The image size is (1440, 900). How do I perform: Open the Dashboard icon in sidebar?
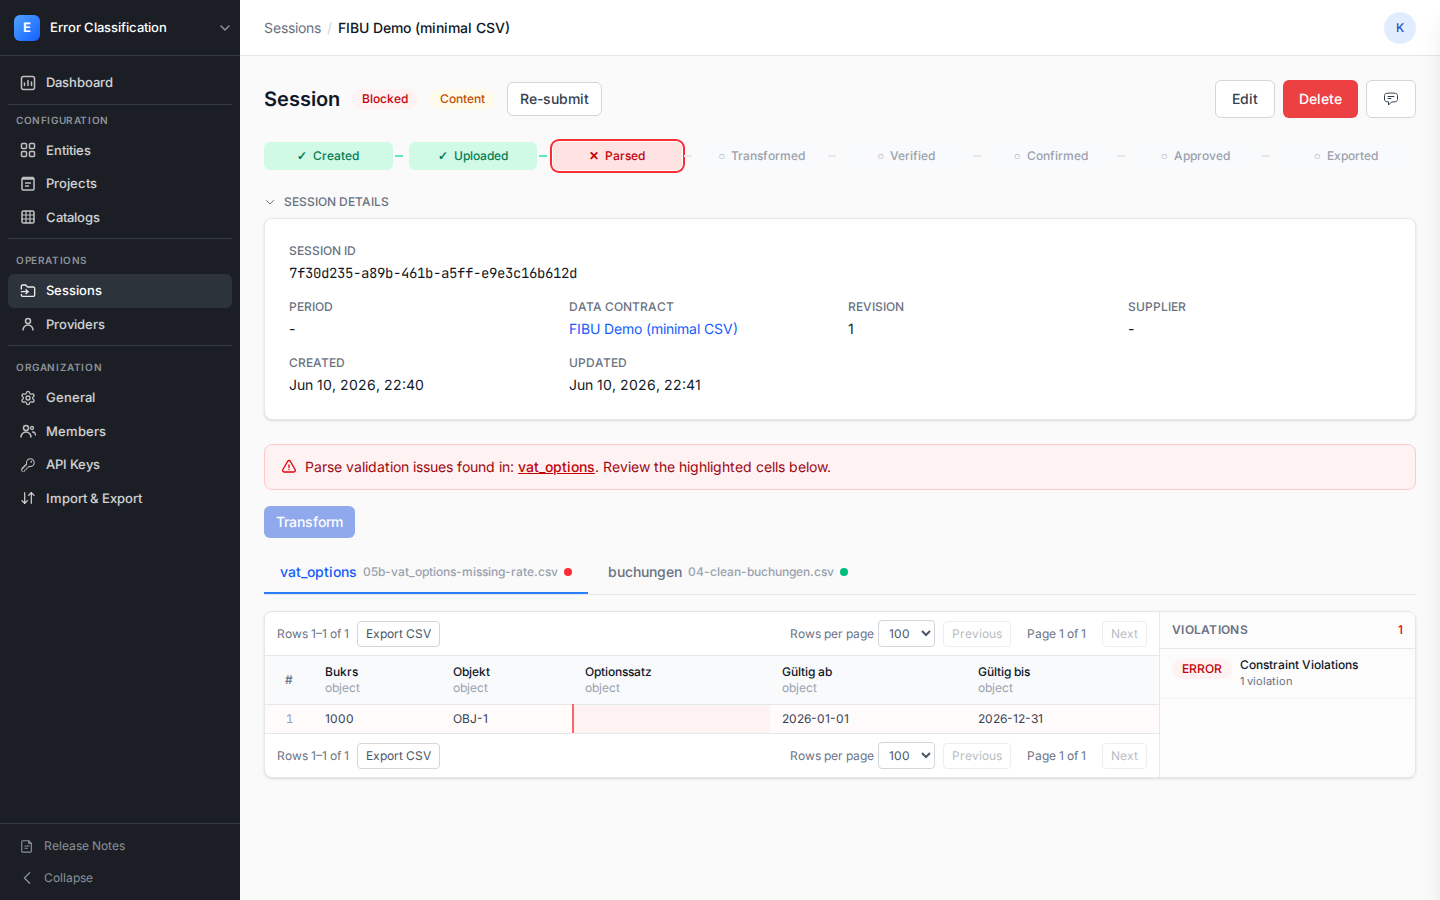pyautogui.click(x=28, y=83)
